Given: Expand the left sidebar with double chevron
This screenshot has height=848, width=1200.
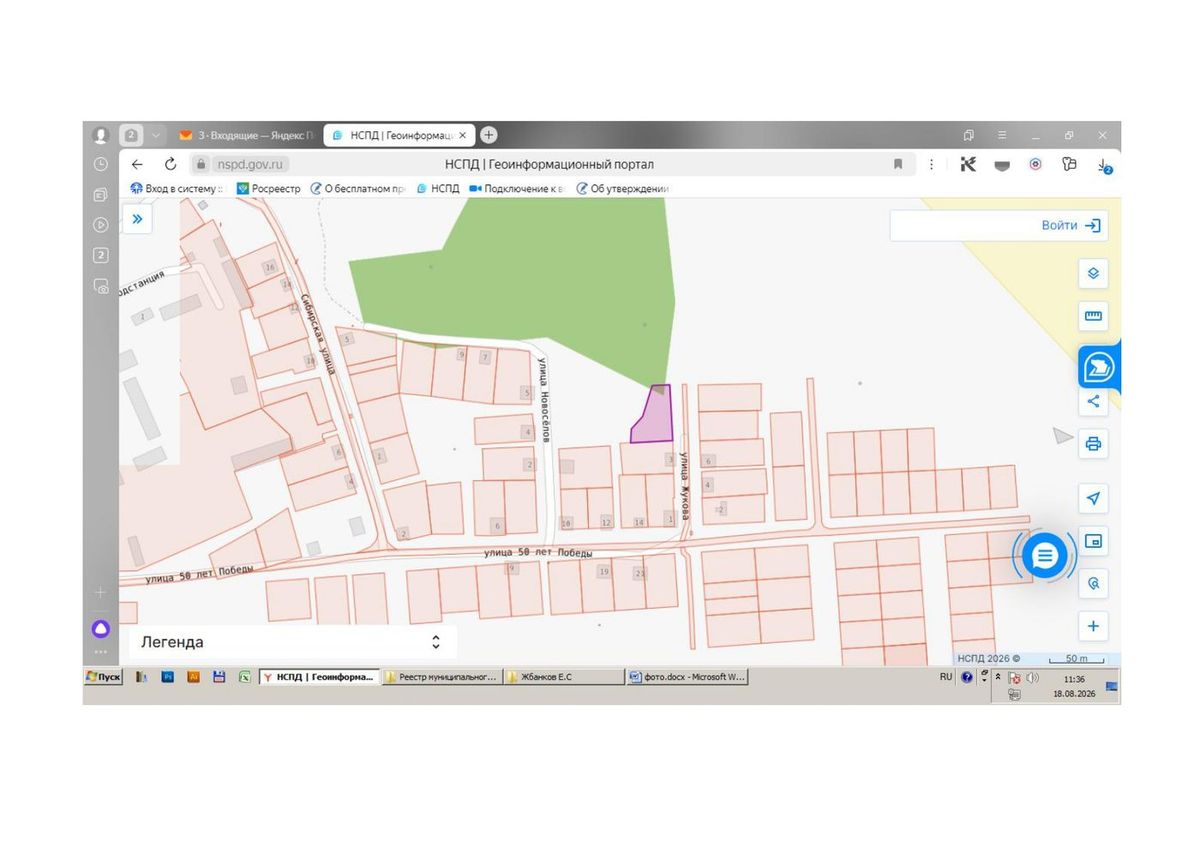Looking at the screenshot, I should (137, 218).
